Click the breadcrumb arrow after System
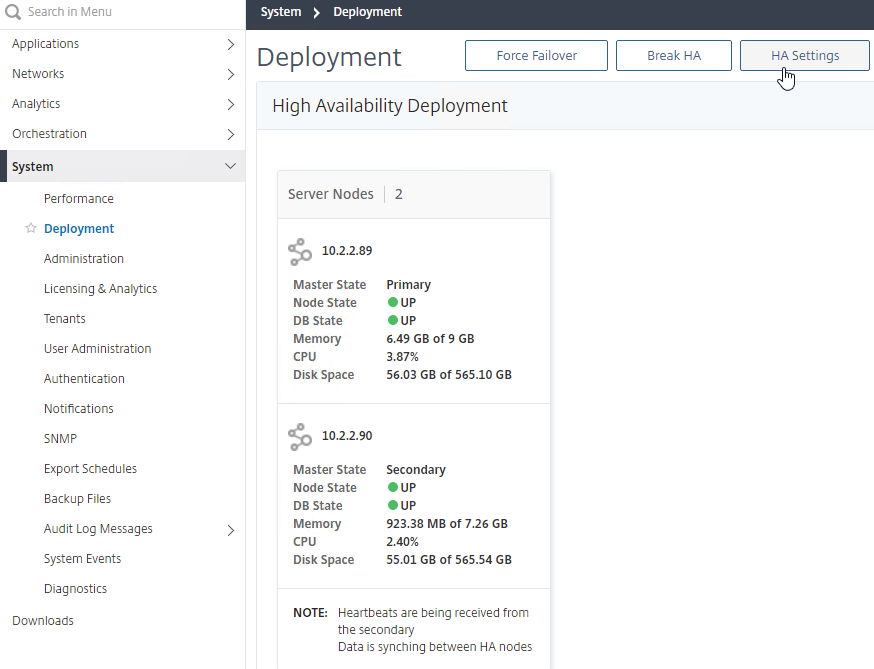 click(317, 12)
